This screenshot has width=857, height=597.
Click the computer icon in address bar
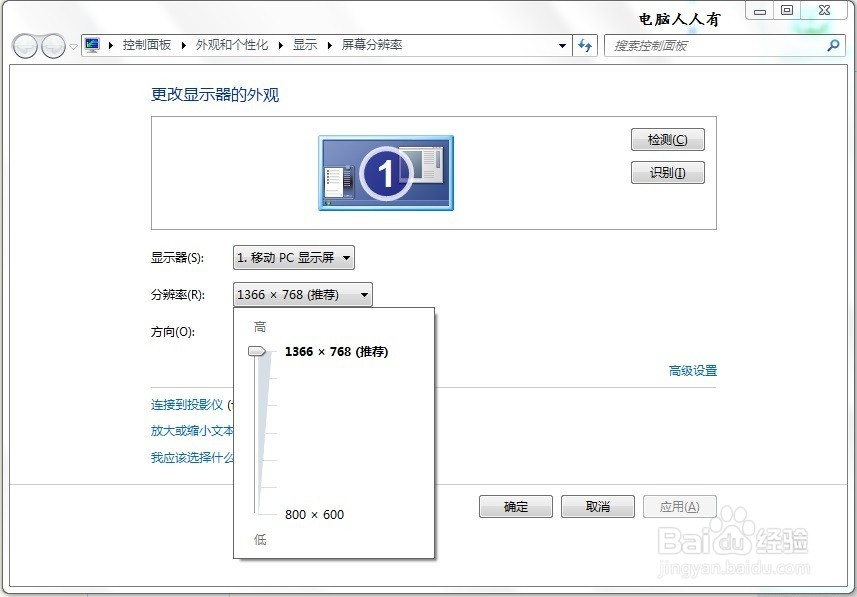tap(92, 45)
